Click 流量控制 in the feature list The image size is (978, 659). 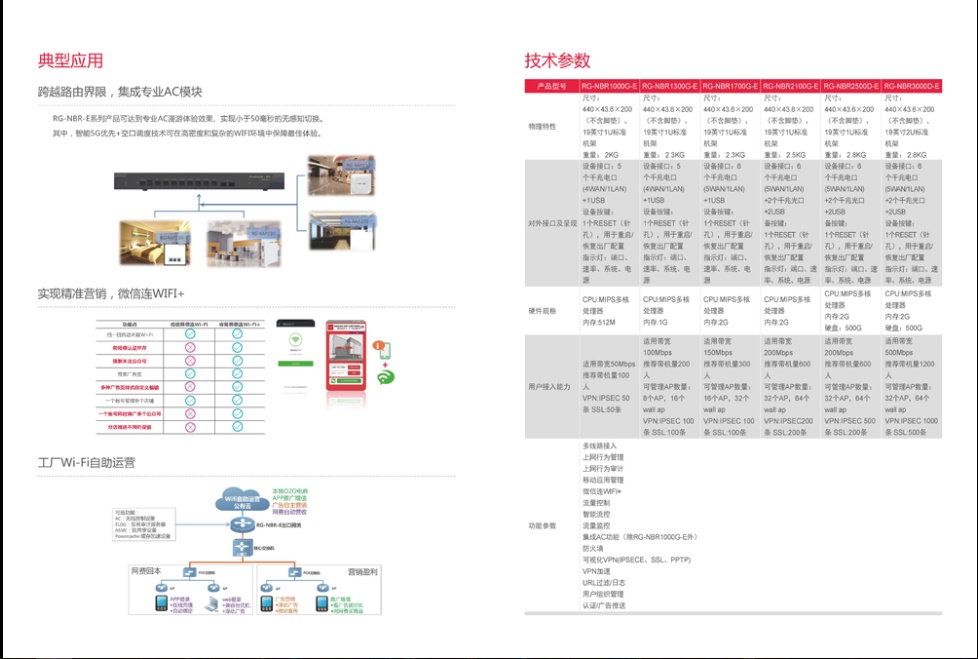[x=596, y=503]
